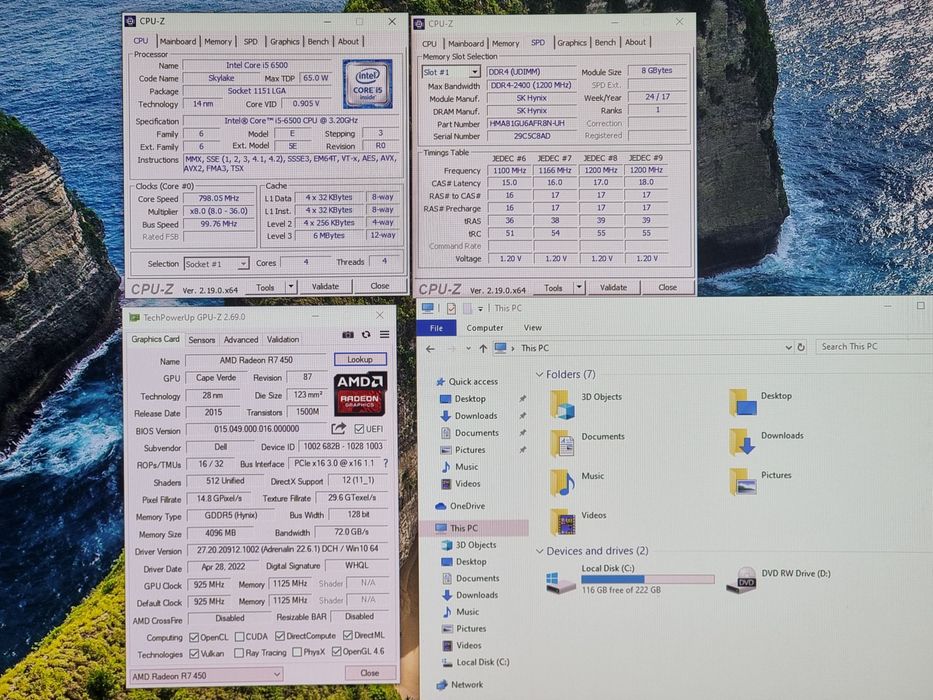
Task: Toggle the PhysX checkbox
Action: click(297, 652)
